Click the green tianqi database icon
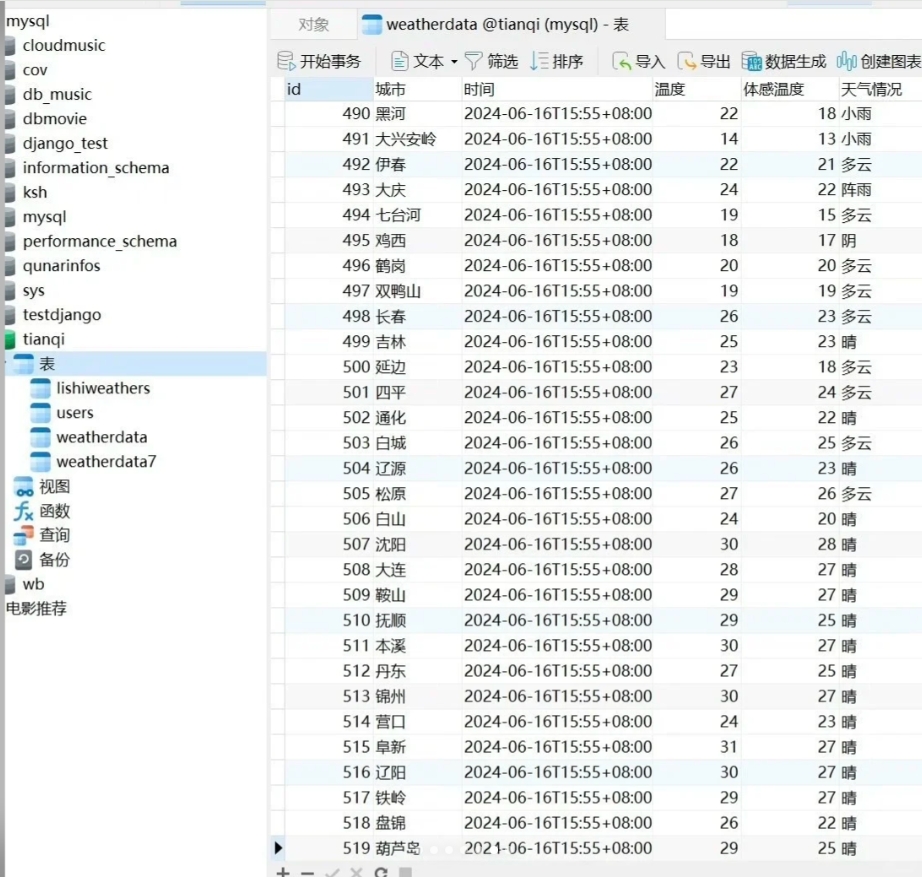 click(9, 339)
